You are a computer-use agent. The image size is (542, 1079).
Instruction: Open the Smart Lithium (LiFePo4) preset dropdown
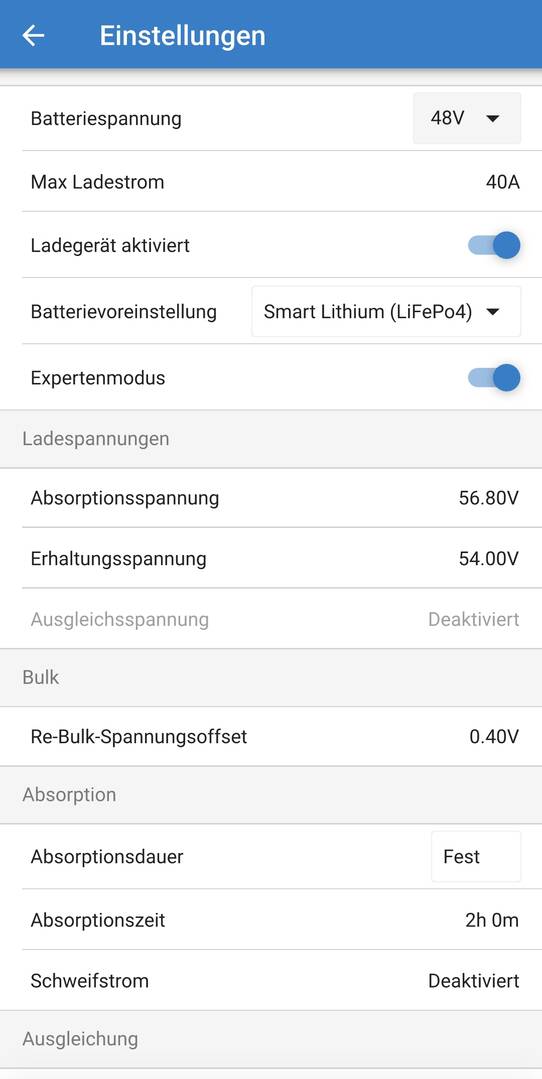(386, 312)
